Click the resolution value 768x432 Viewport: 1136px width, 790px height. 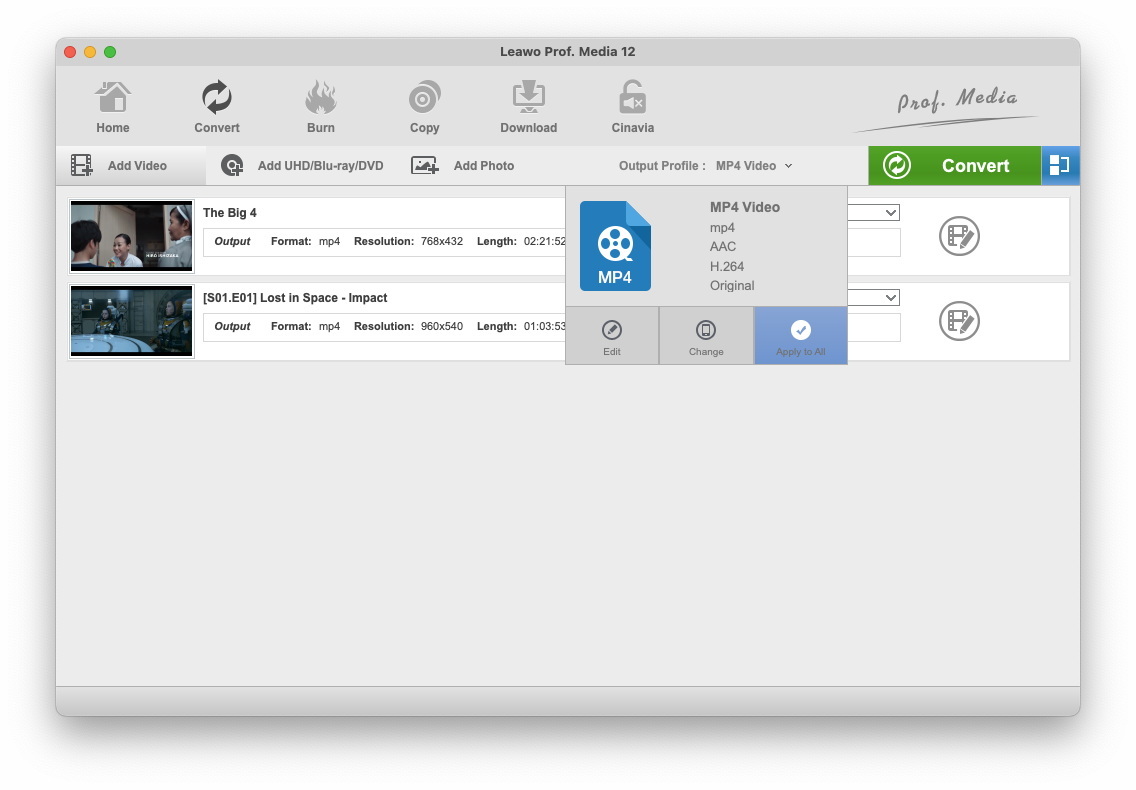(442, 241)
